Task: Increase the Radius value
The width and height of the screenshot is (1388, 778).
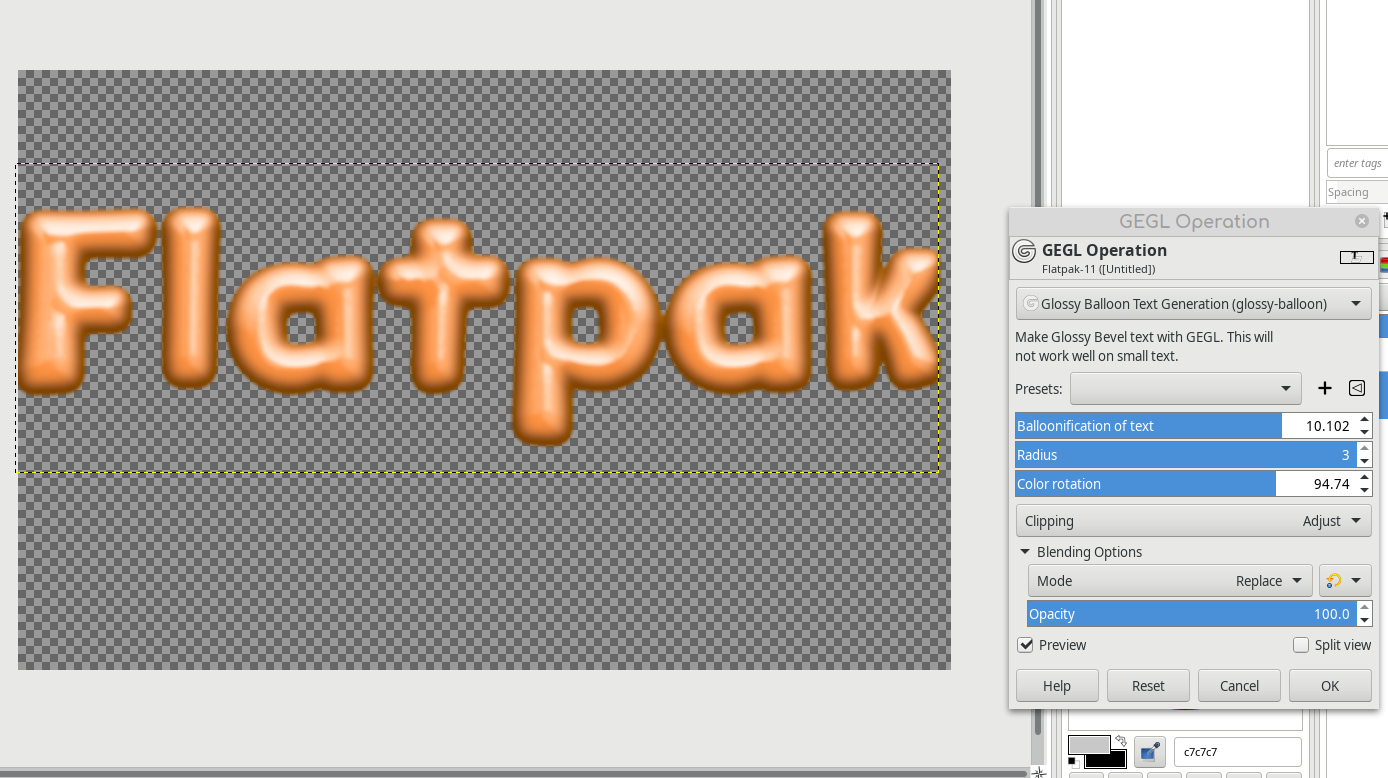Action: pos(1365,449)
